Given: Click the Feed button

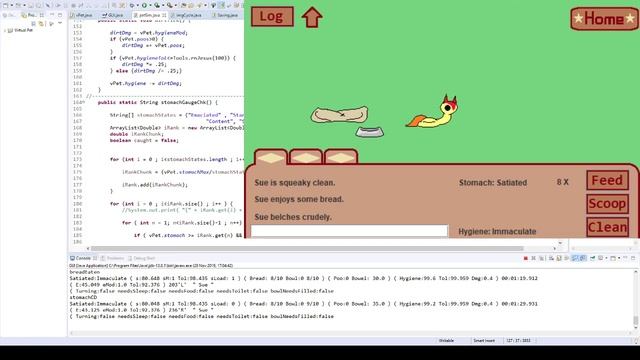Looking at the screenshot, I should (x=607, y=180).
